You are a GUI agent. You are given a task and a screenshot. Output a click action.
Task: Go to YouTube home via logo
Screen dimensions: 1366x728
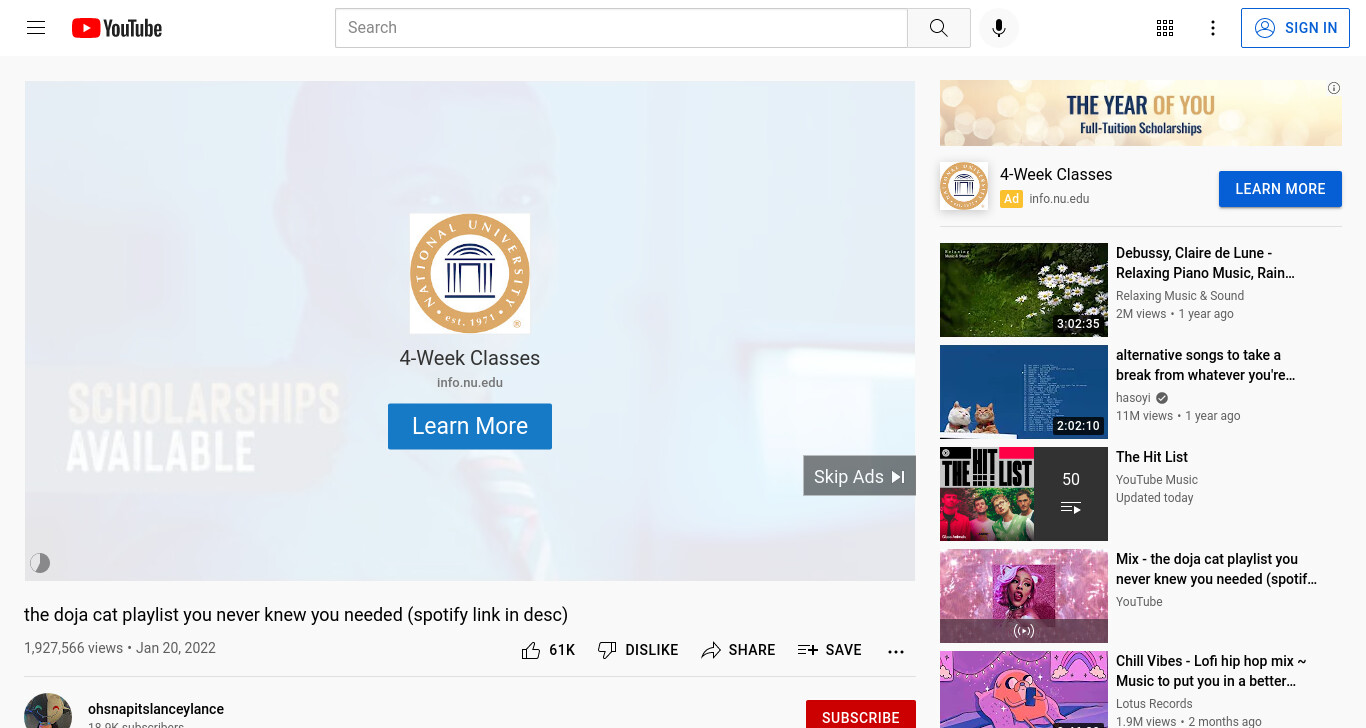click(117, 28)
